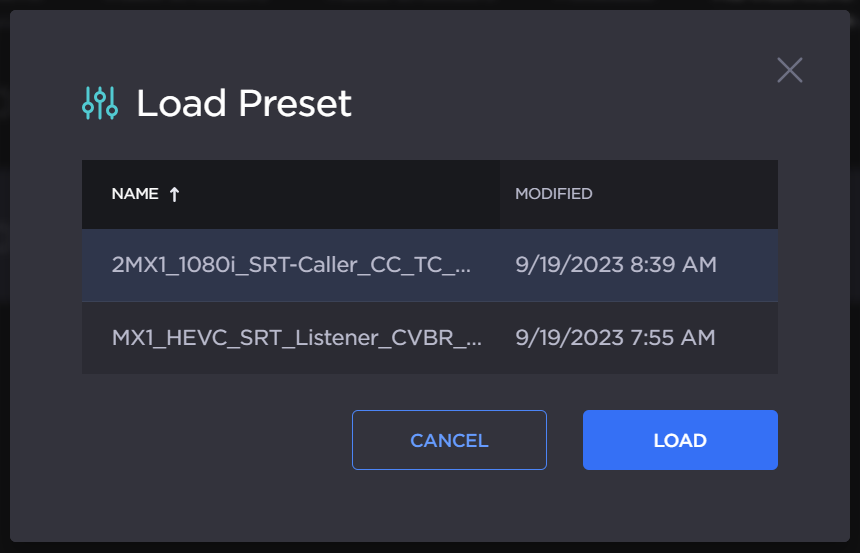Click the 9/19/2023 7:55 AM modified date
Screen dimensions: 860x553
(x=615, y=337)
